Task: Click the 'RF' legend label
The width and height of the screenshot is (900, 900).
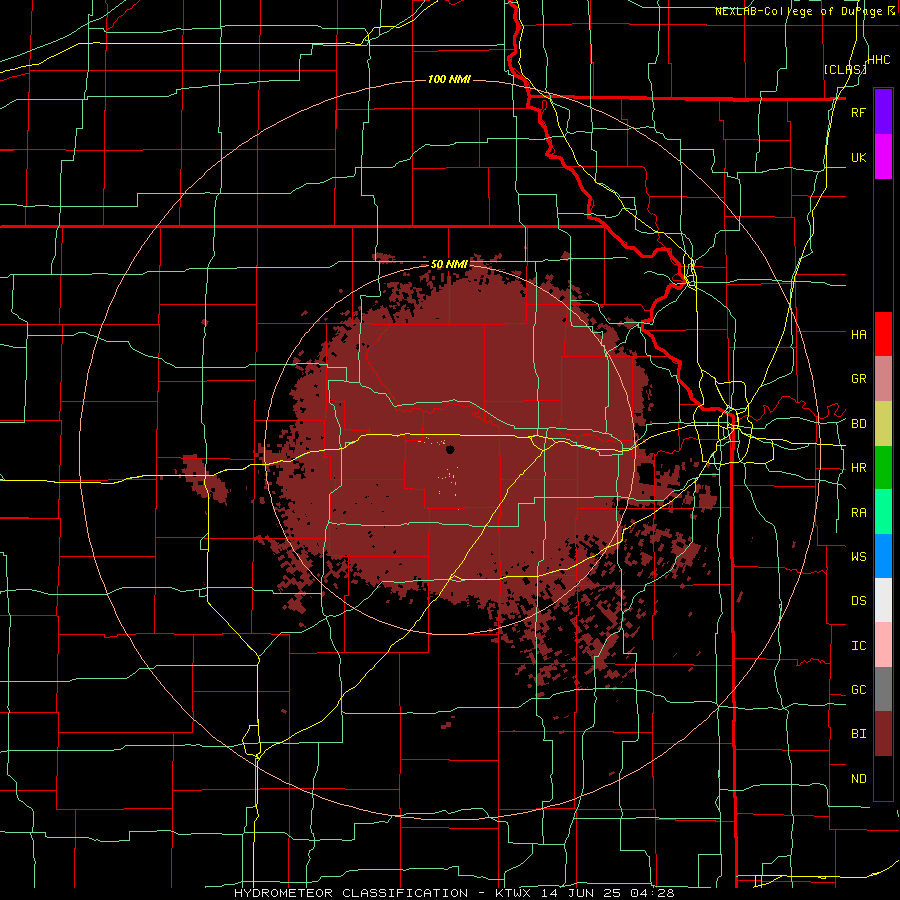Action: (858, 112)
